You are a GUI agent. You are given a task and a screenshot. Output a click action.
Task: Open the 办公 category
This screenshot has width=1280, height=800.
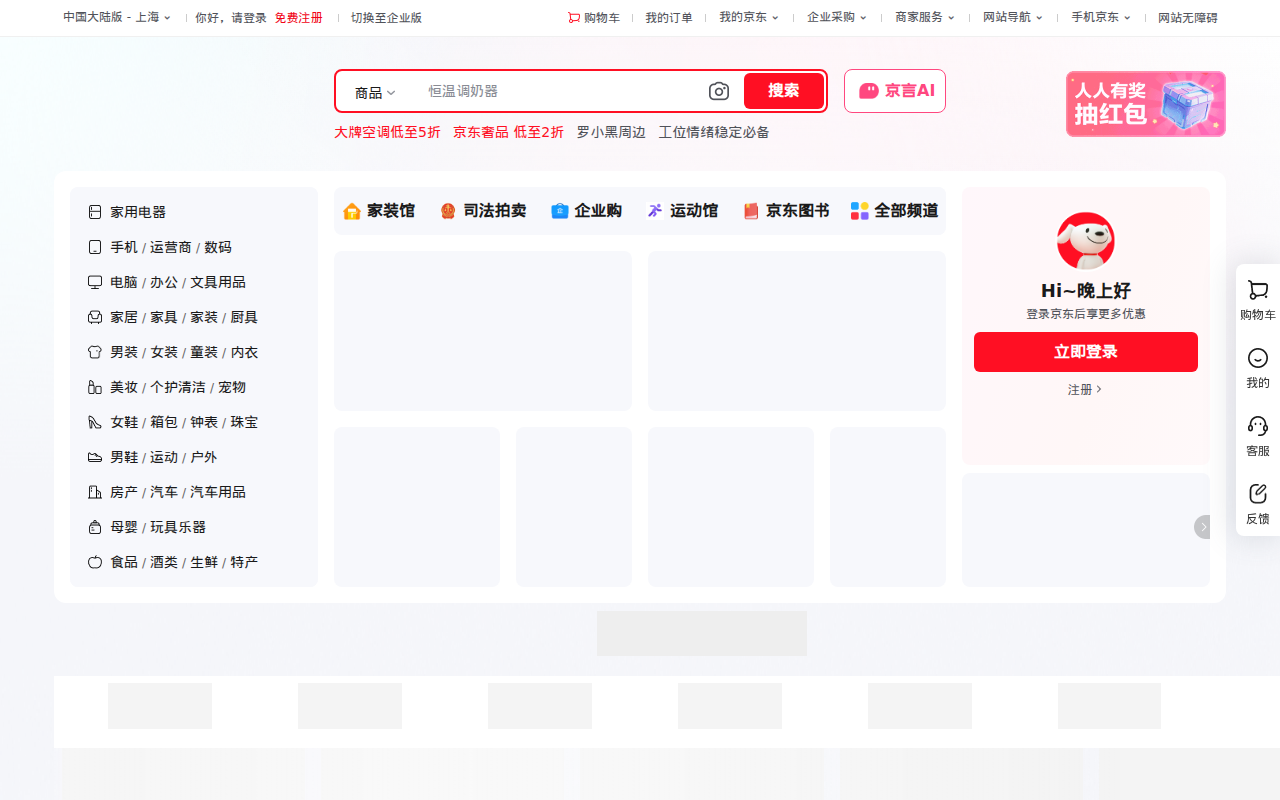164,282
